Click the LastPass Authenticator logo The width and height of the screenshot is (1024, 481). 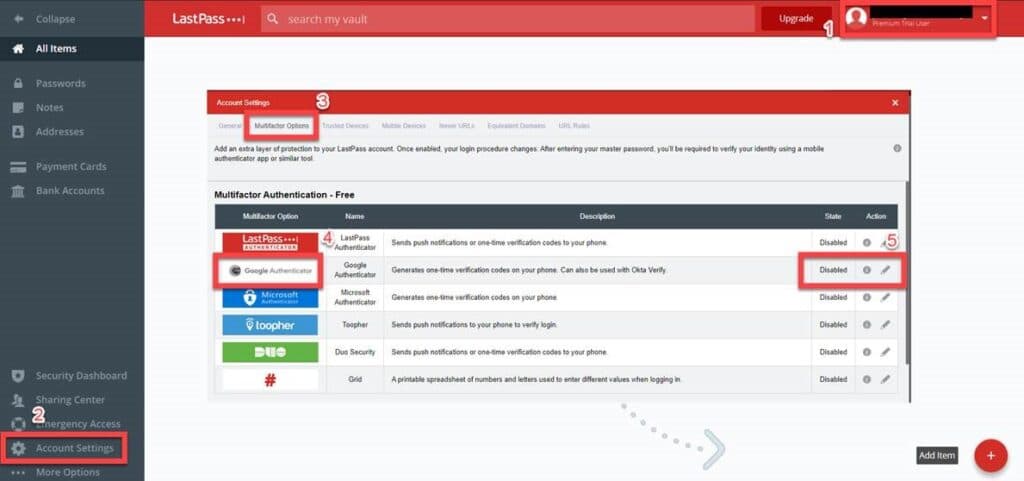pos(270,243)
